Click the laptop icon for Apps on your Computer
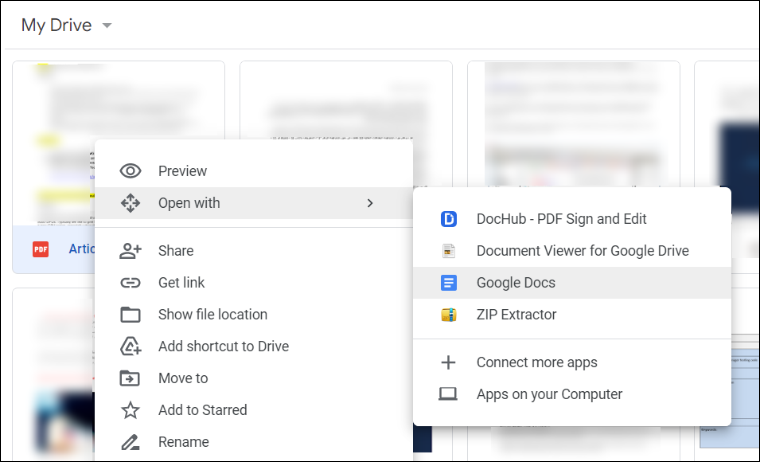The height and width of the screenshot is (462, 760). tap(448, 394)
